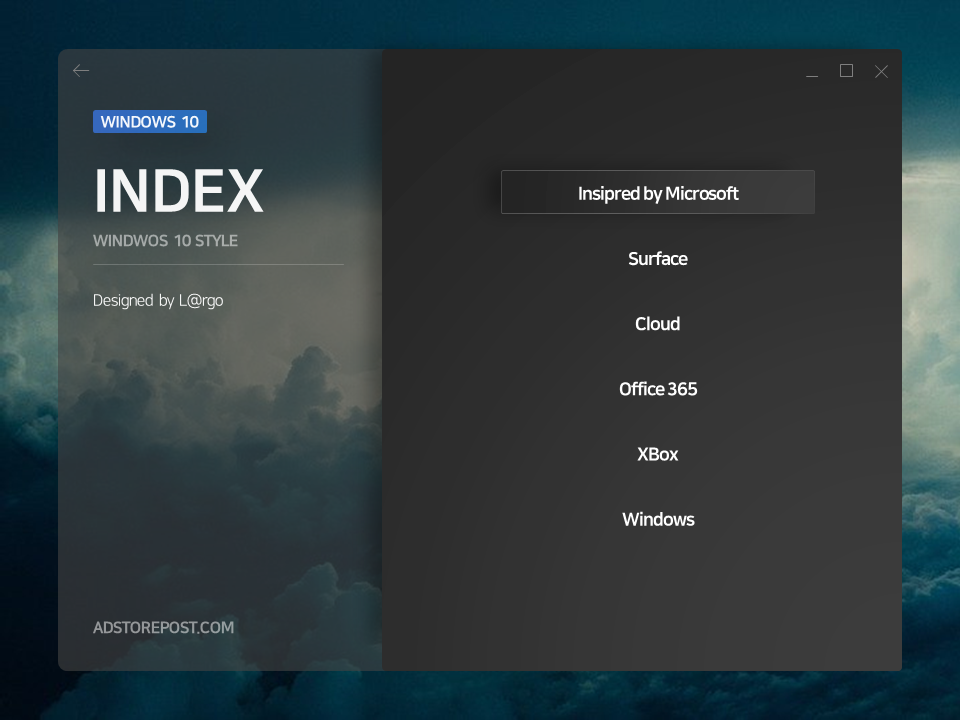960x720 pixels.
Task: Minimize the window
Action: [812, 75]
